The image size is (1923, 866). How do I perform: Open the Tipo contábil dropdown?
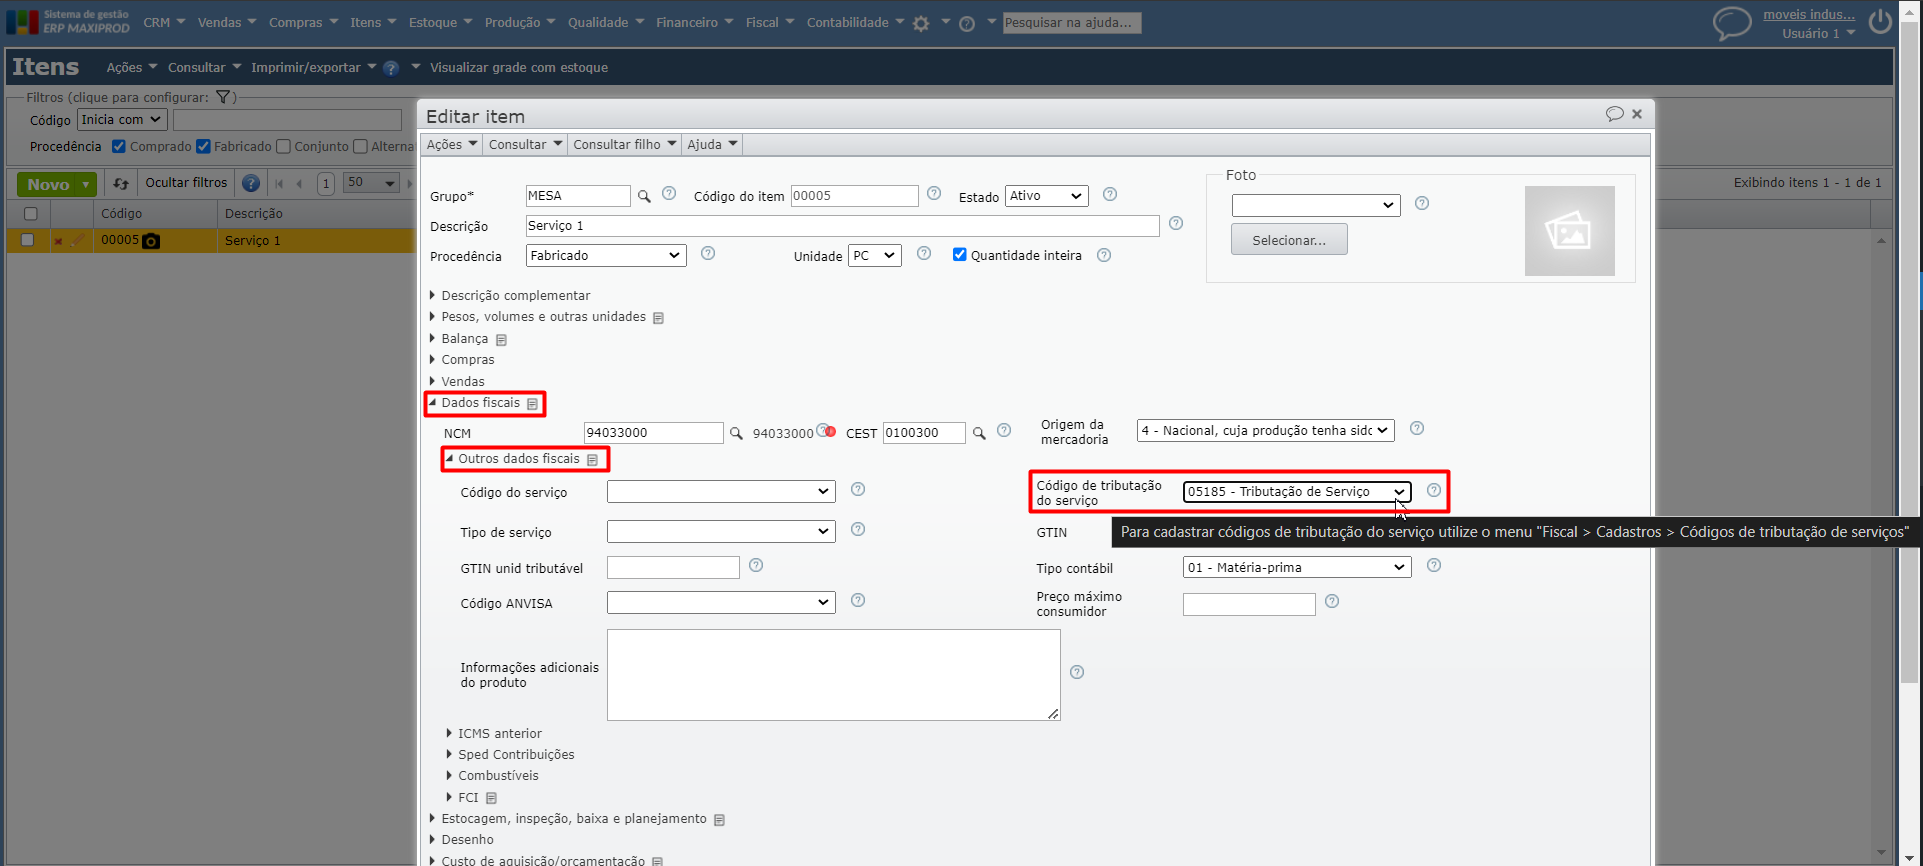1296,568
